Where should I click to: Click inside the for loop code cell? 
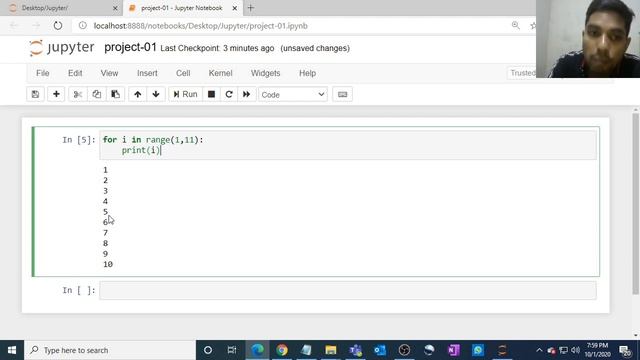(348, 145)
